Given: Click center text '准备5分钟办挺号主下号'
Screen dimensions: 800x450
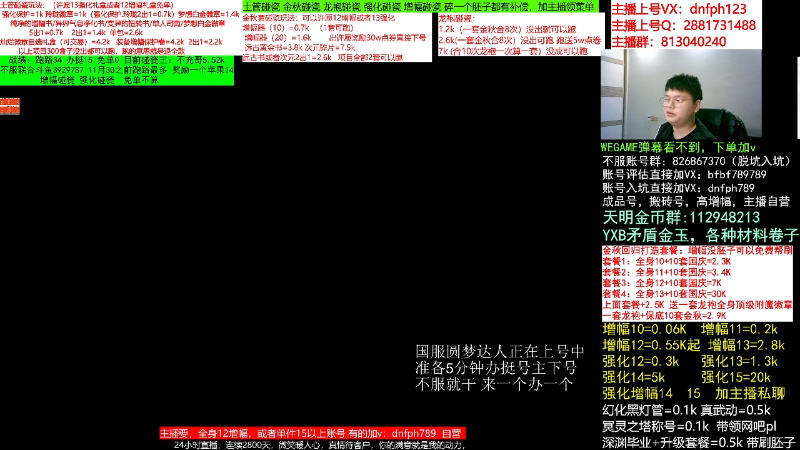Looking at the screenshot, I should click(x=496, y=368).
